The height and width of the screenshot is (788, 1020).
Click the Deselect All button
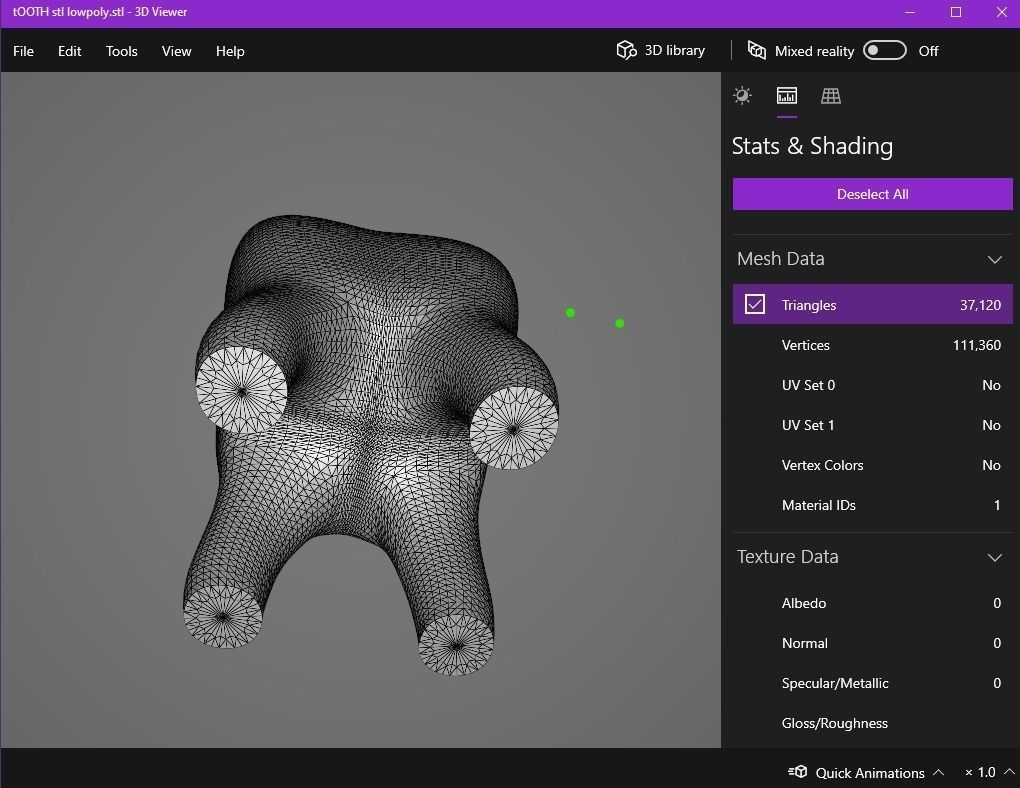pos(872,194)
